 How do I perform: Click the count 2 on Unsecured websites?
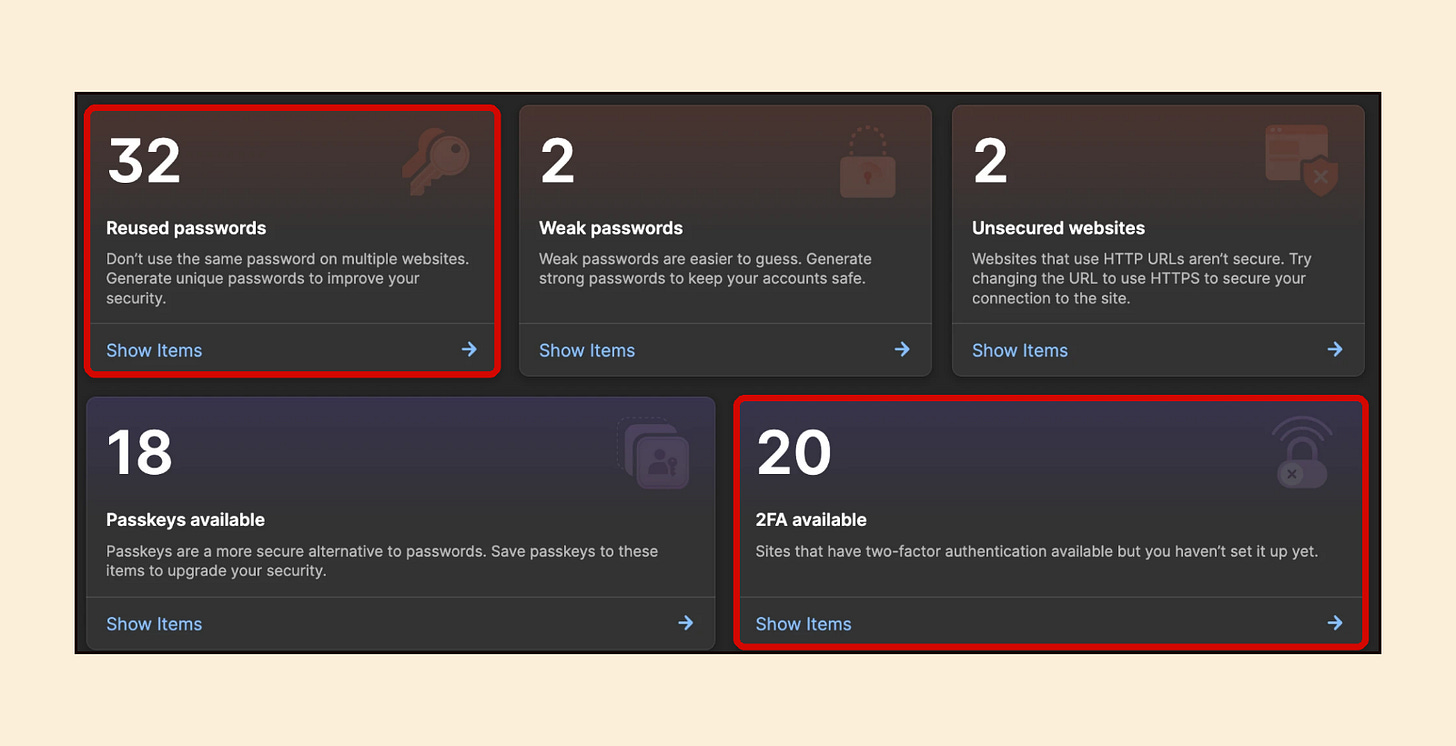click(x=990, y=160)
